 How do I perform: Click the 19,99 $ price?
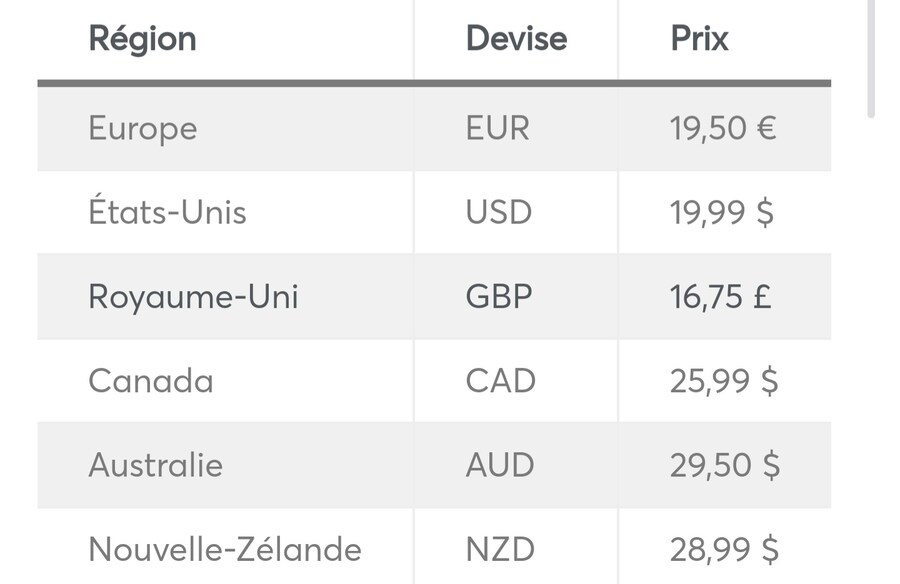click(x=721, y=212)
